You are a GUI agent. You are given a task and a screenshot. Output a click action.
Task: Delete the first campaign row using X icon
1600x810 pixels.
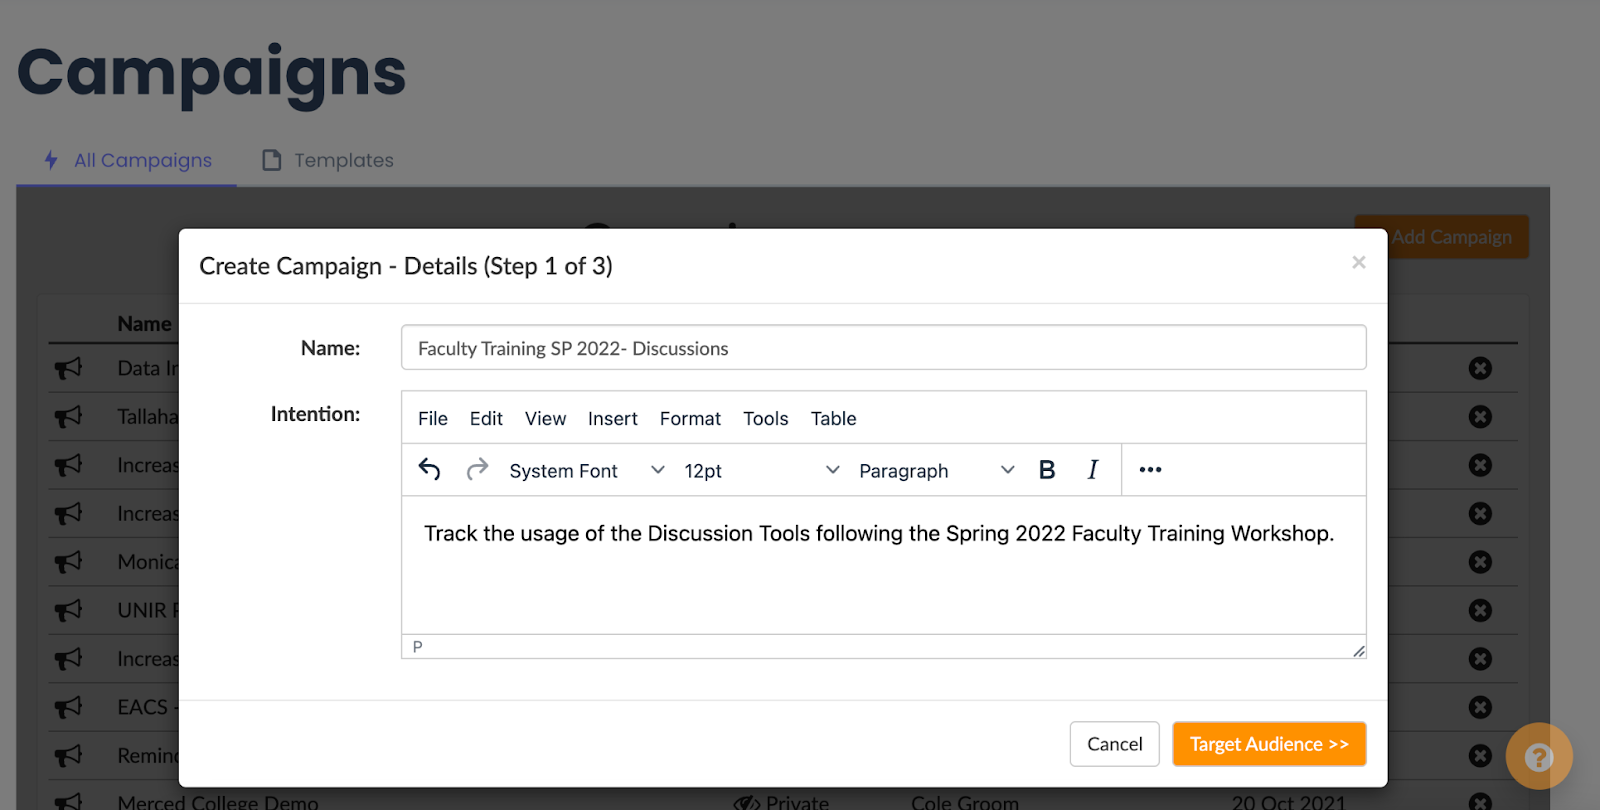click(x=1480, y=369)
